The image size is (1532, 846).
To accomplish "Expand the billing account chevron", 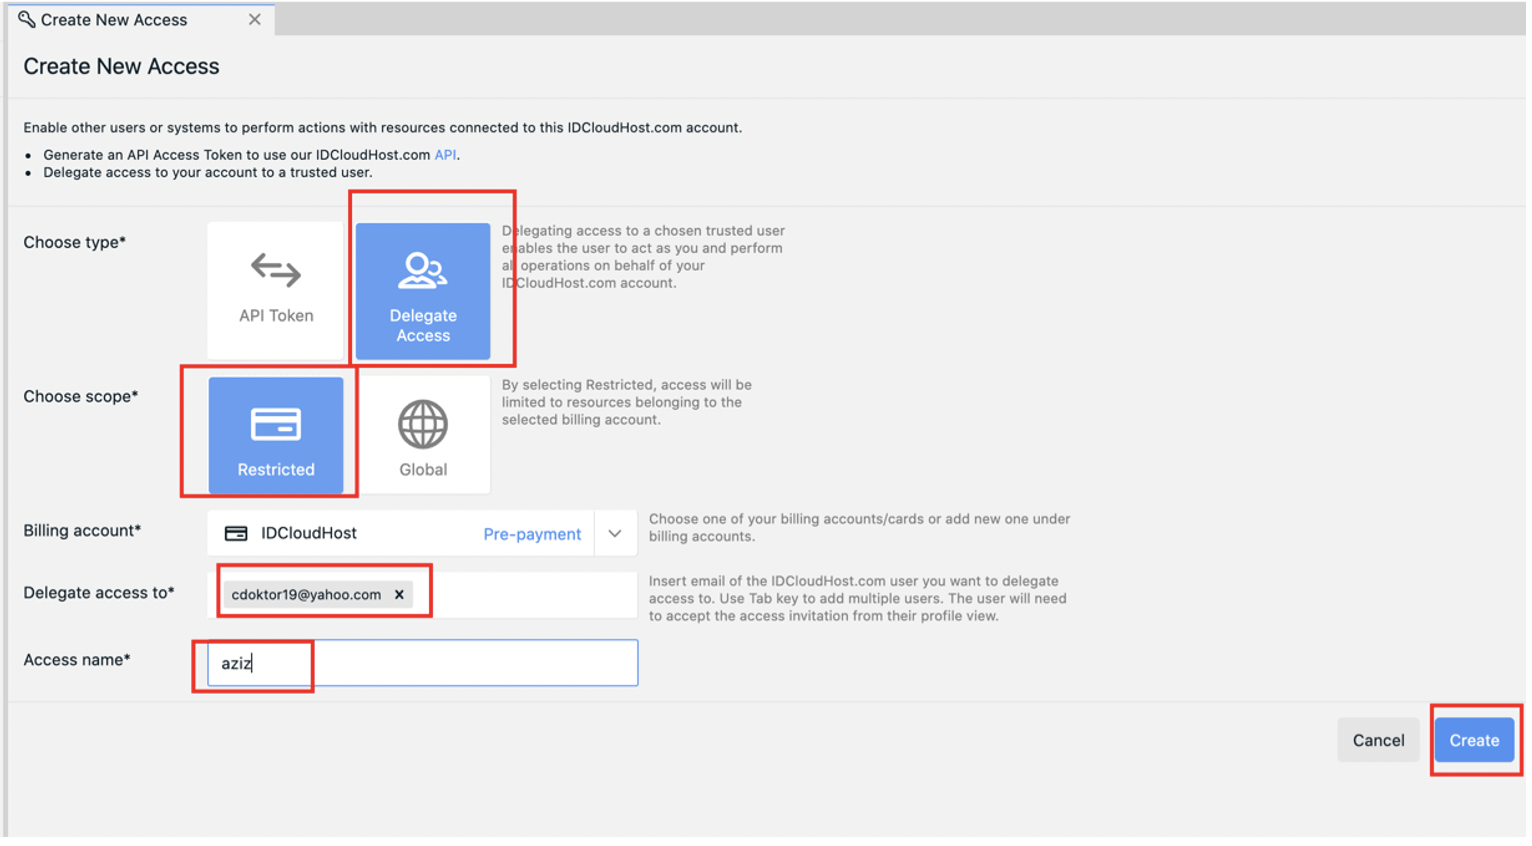I will (x=615, y=534).
